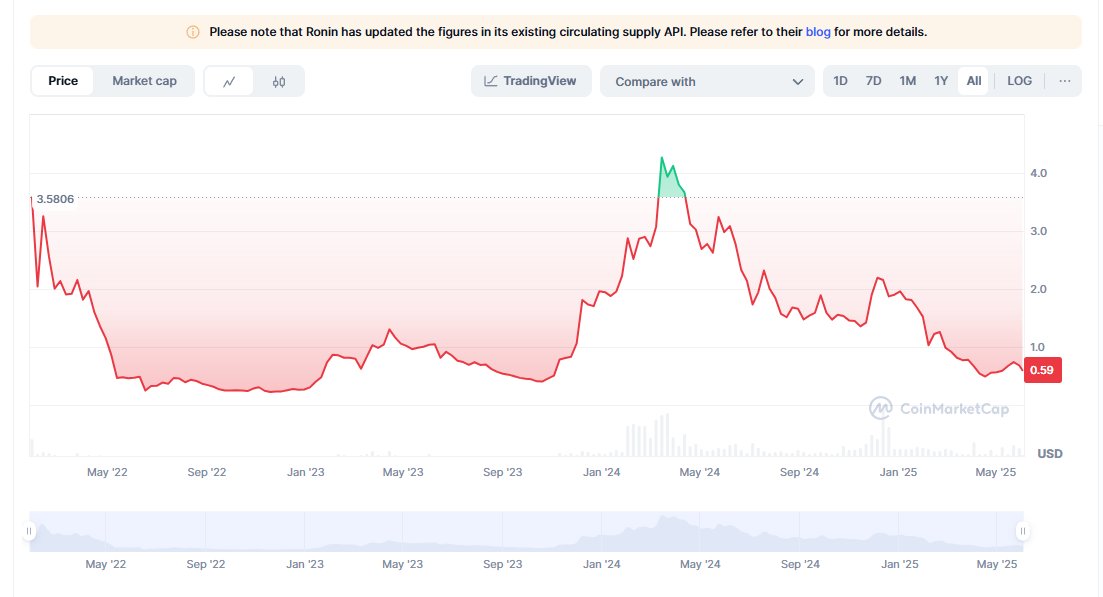The width and height of the screenshot is (1103, 597).
Task: Click Jan '23 label on main chart axis
Action: [305, 472]
